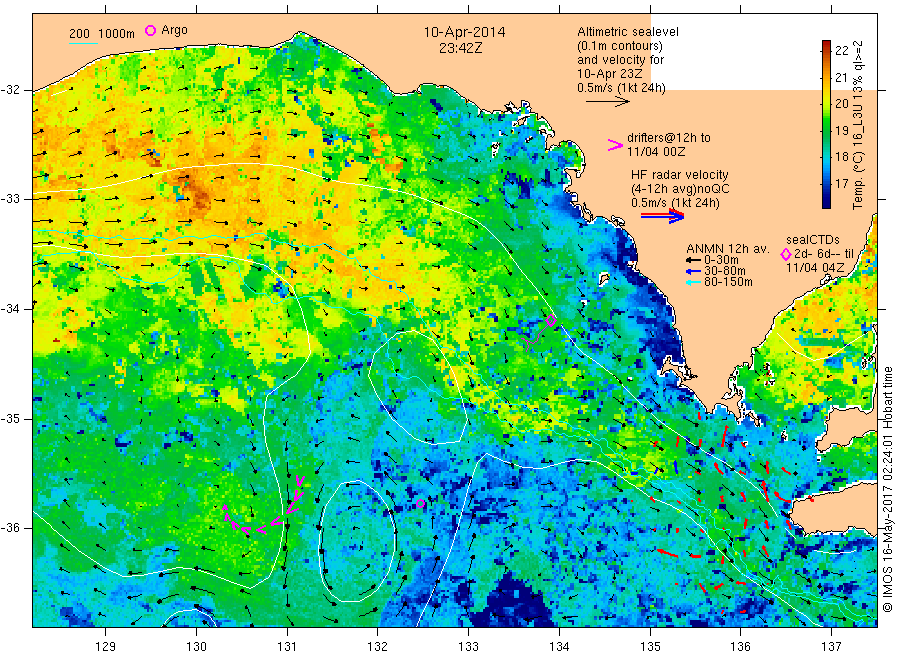Click the '80-150m' depth range label
The image size is (900, 660).
tap(728, 282)
